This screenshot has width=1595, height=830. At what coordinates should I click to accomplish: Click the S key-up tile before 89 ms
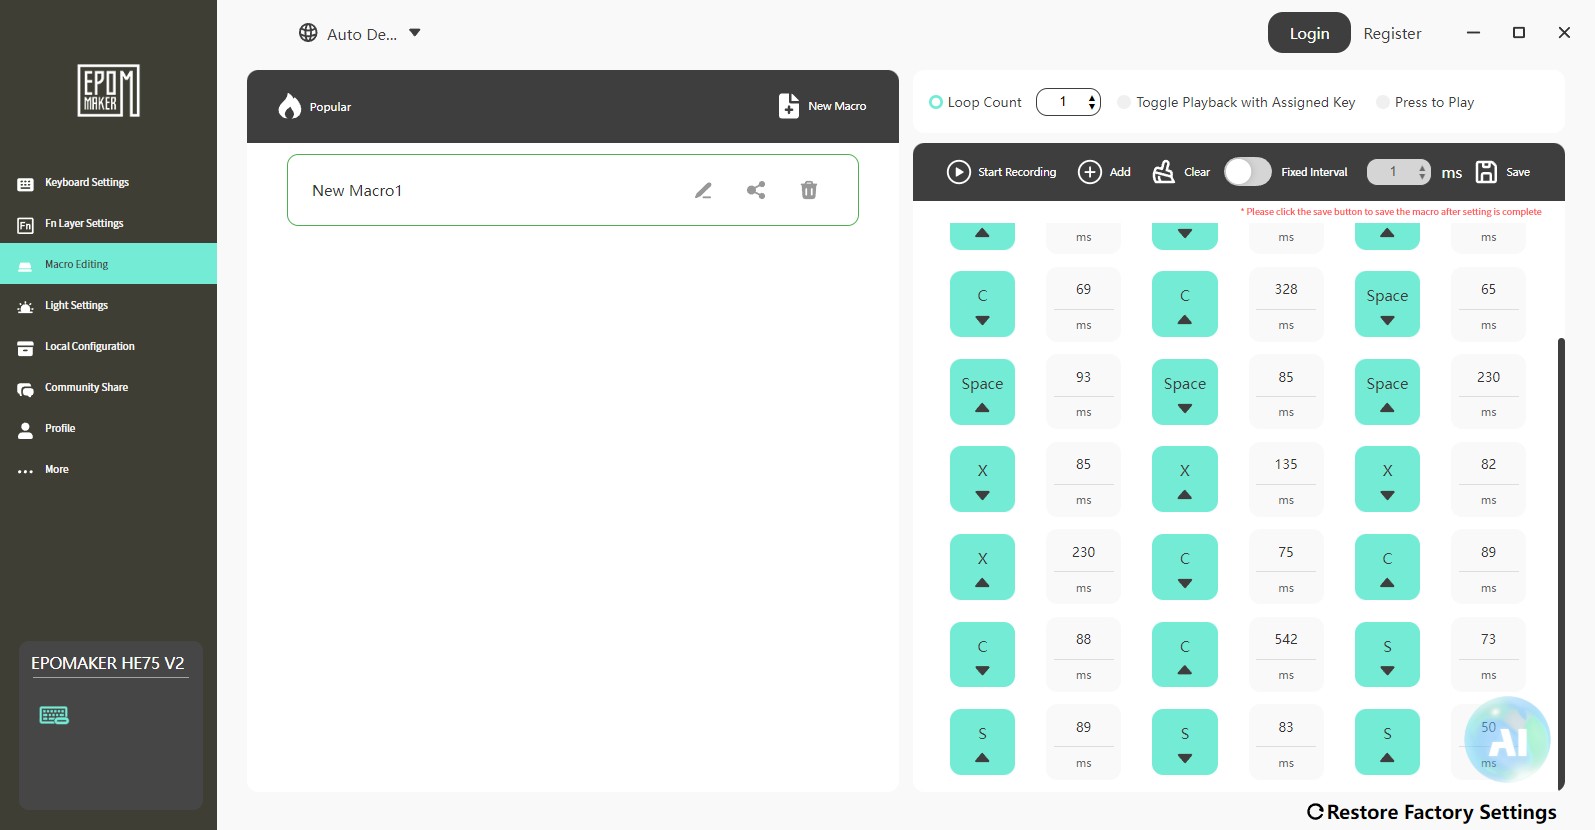coord(982,742)
